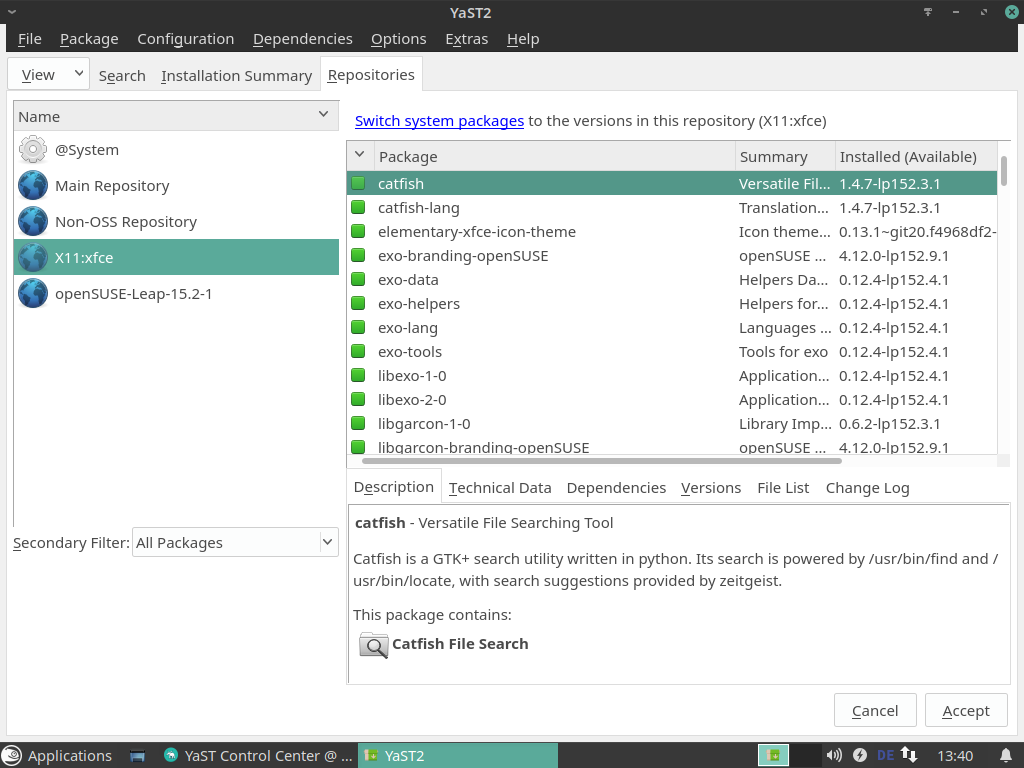
Task: Click the Name column sort chevron
Action: pos(323,115)
